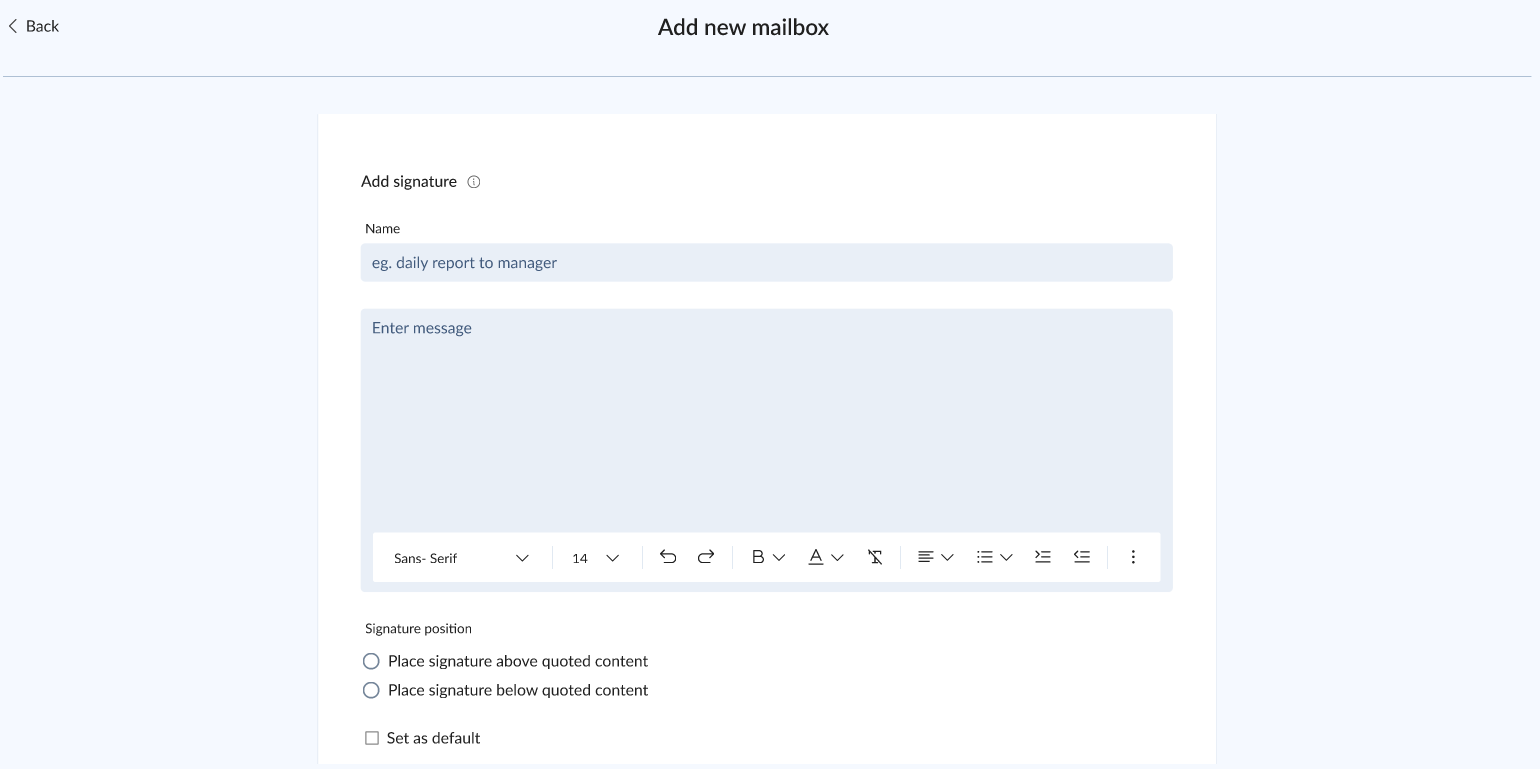Click the undo arrow icon
The height and width of the screenshot is (769, 1540).
pyautogui.click(x=668, y=557)
